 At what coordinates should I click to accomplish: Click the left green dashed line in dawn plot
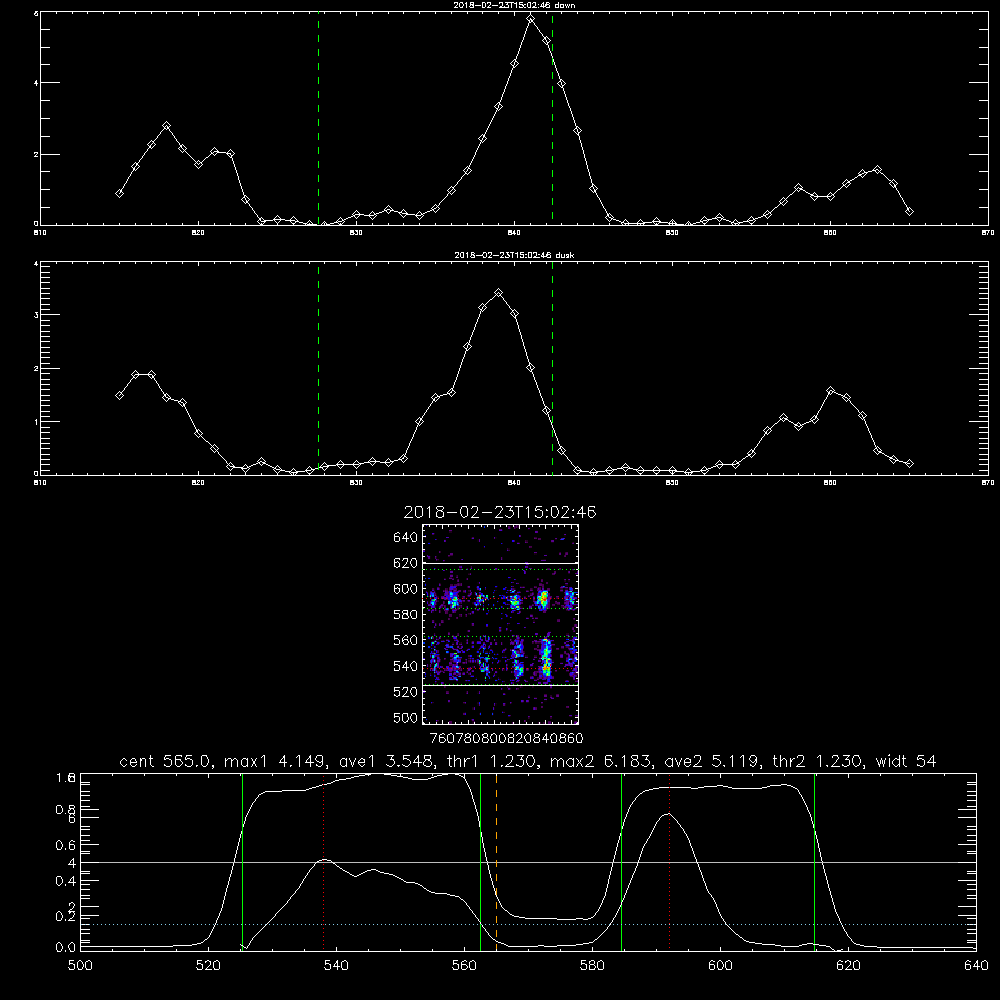click(318, 118)
